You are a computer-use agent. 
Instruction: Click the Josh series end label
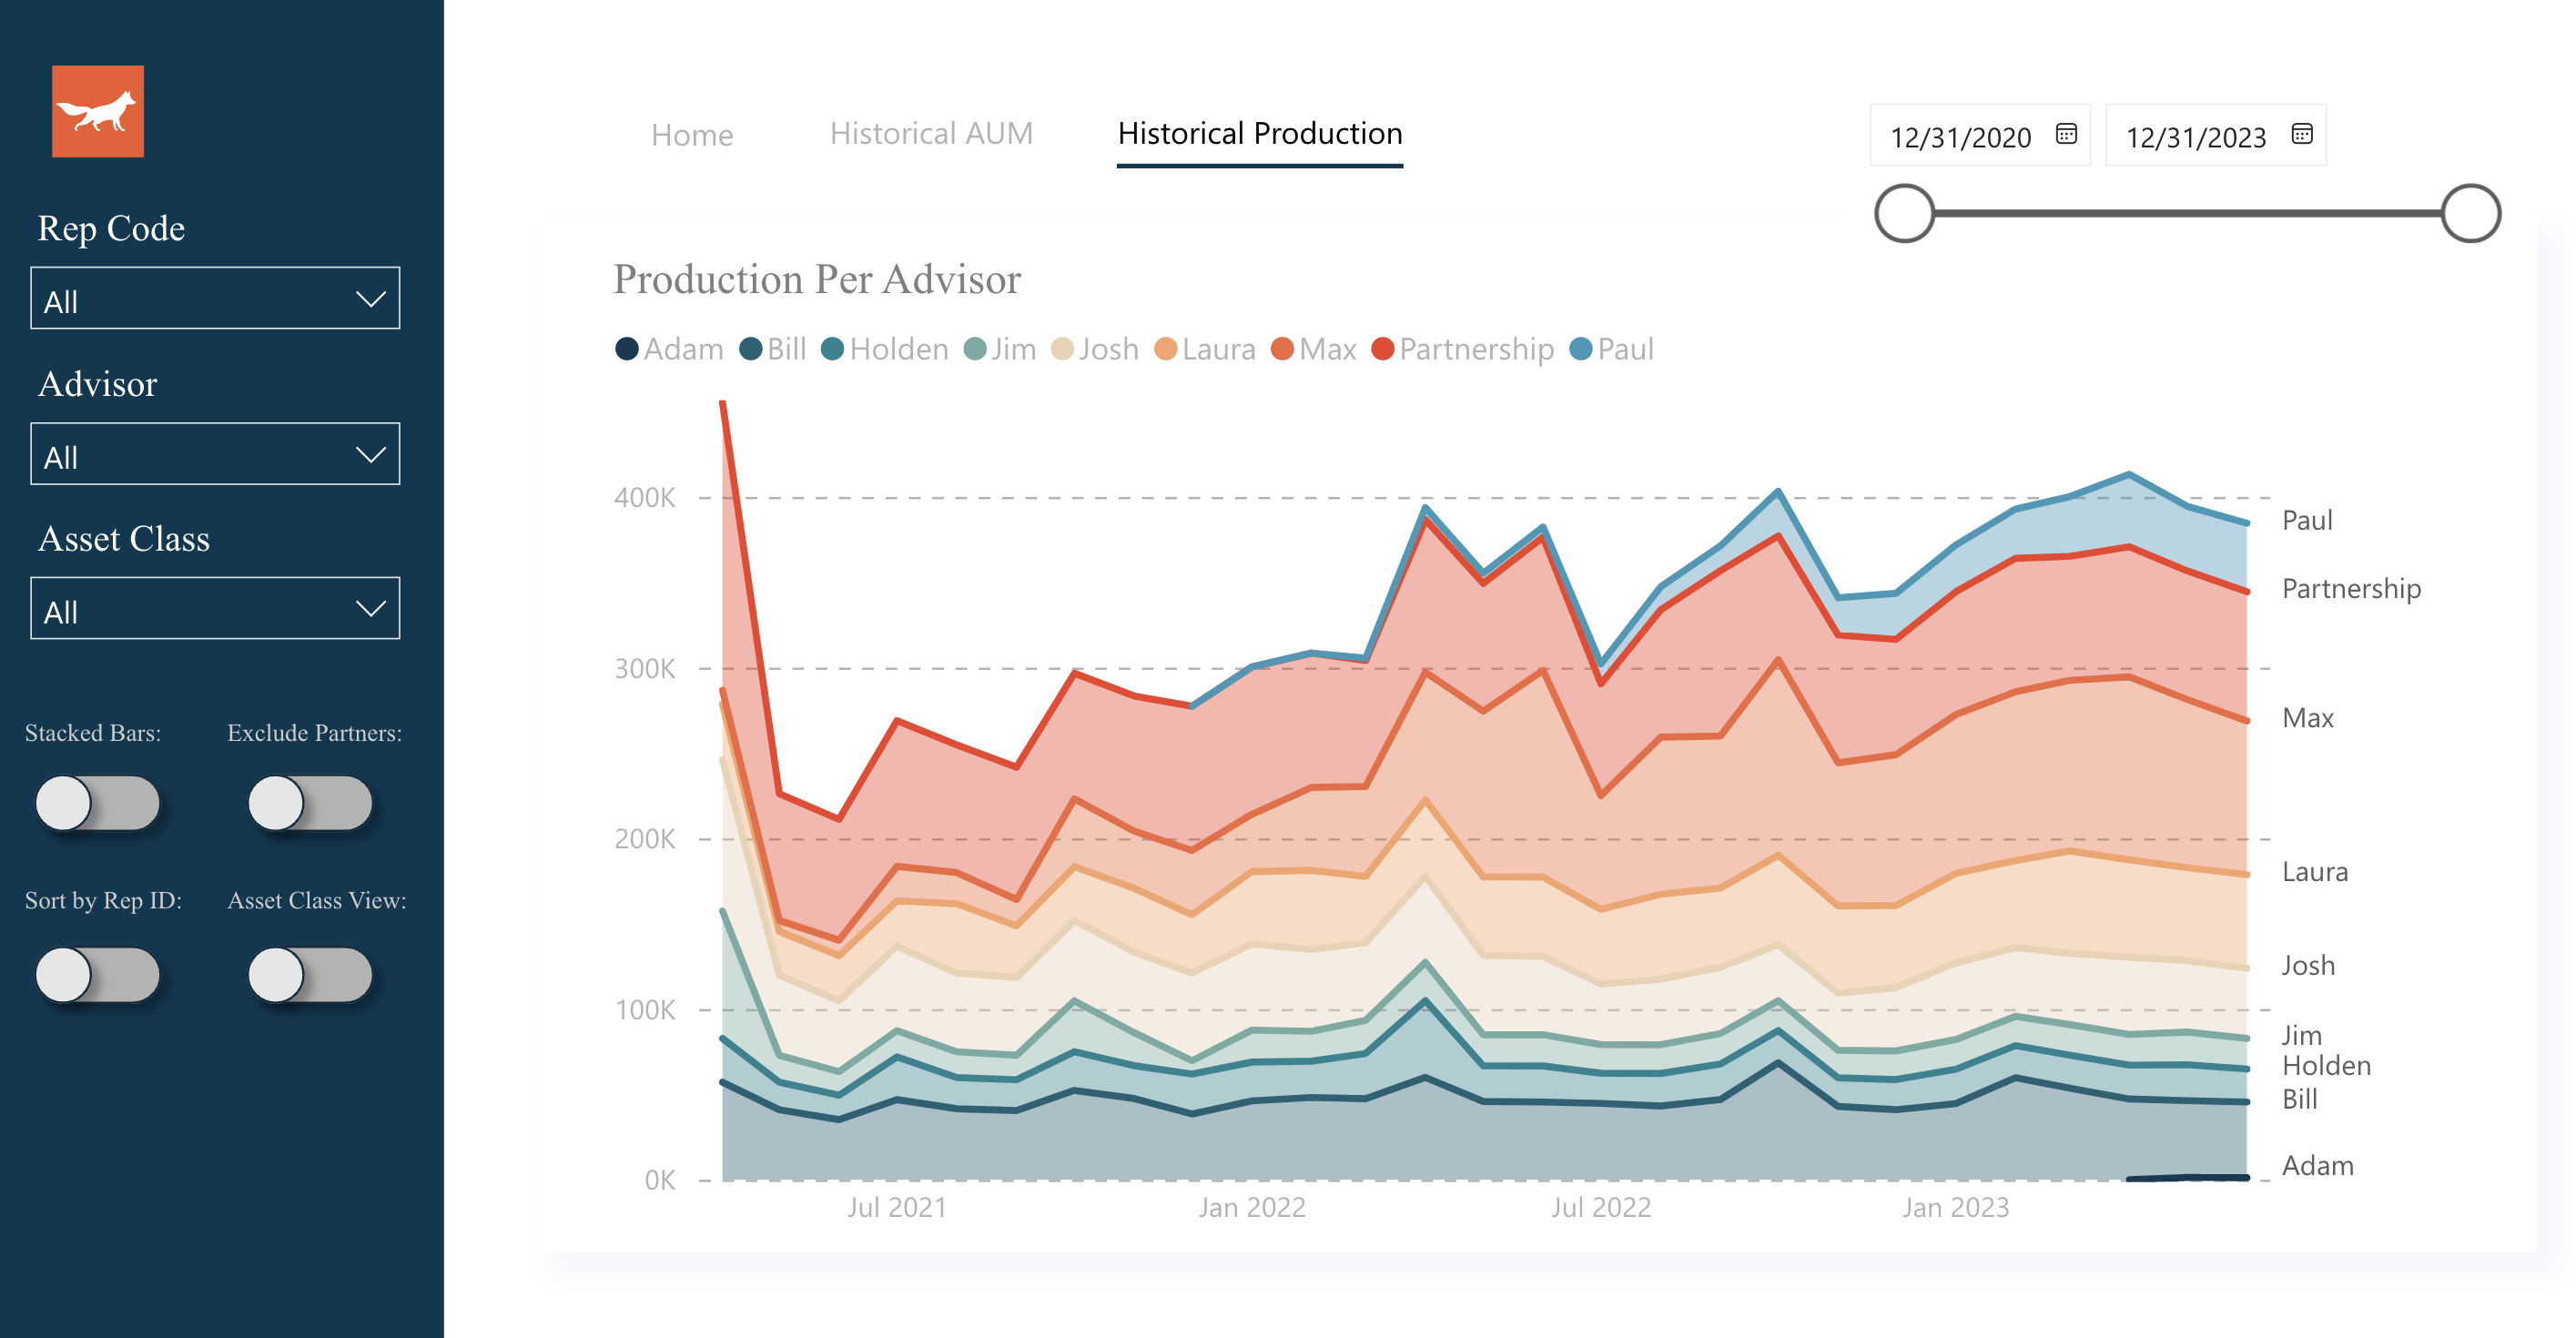(x=2308, y=965)
